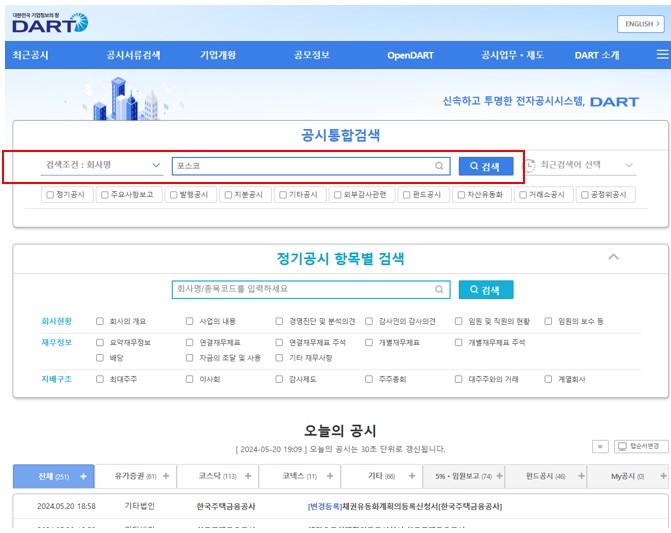Screen dimensions: 671x533
Task: Click the 탭순서변경 button
Action: 641,446
